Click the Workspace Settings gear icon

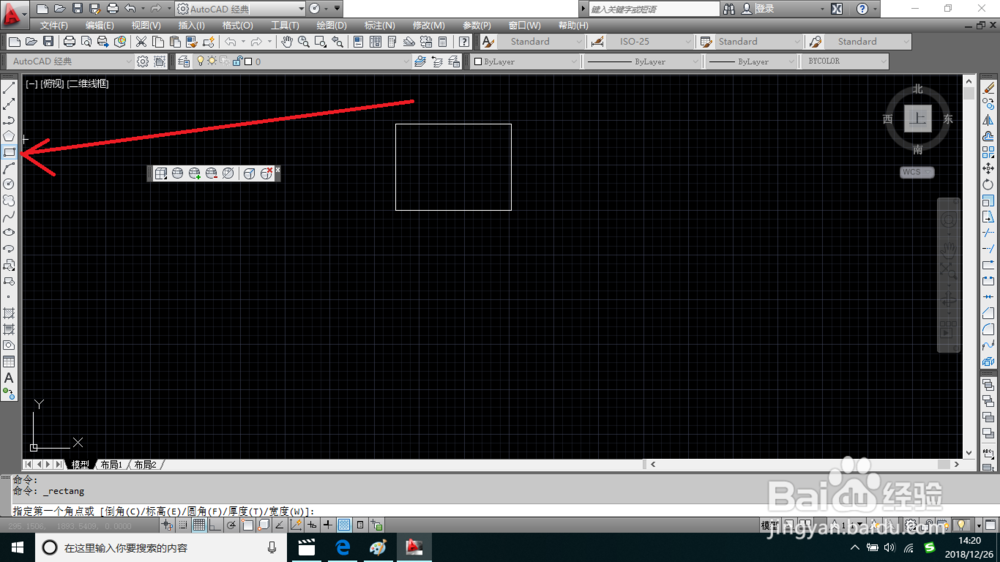[142, 61]
